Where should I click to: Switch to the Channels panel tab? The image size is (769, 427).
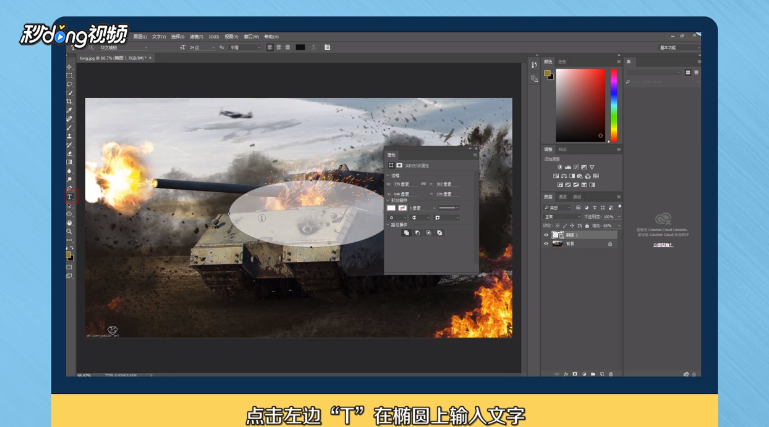click(x=563, y=197)
